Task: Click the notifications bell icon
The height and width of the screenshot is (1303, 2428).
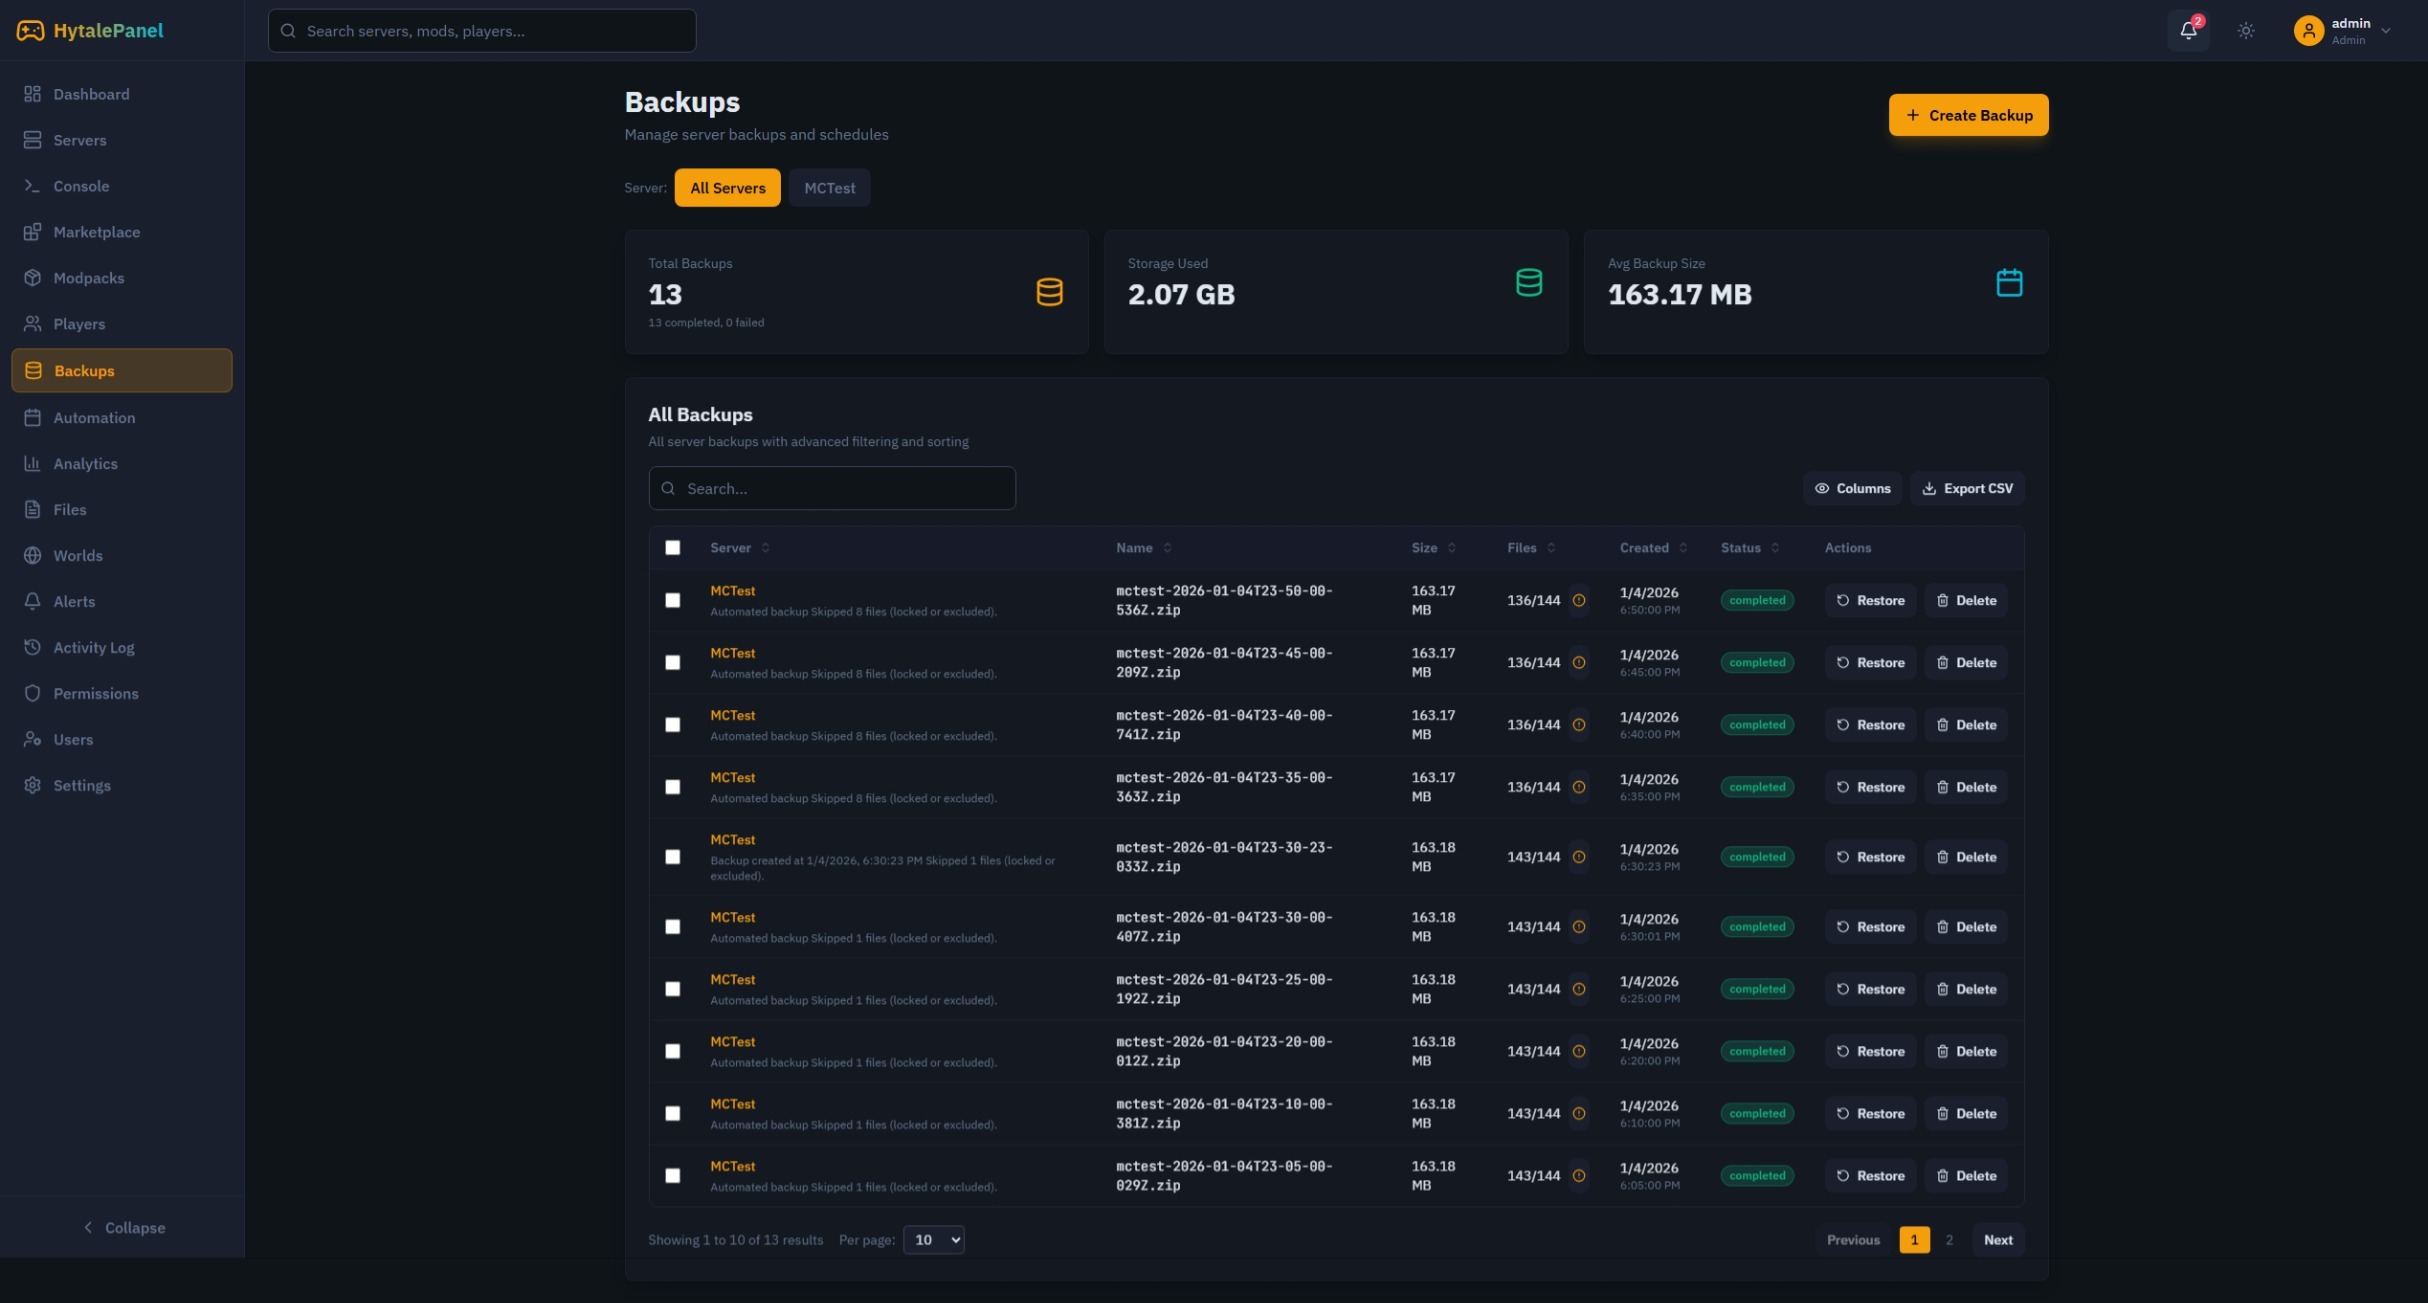Action: point(2188,30)
